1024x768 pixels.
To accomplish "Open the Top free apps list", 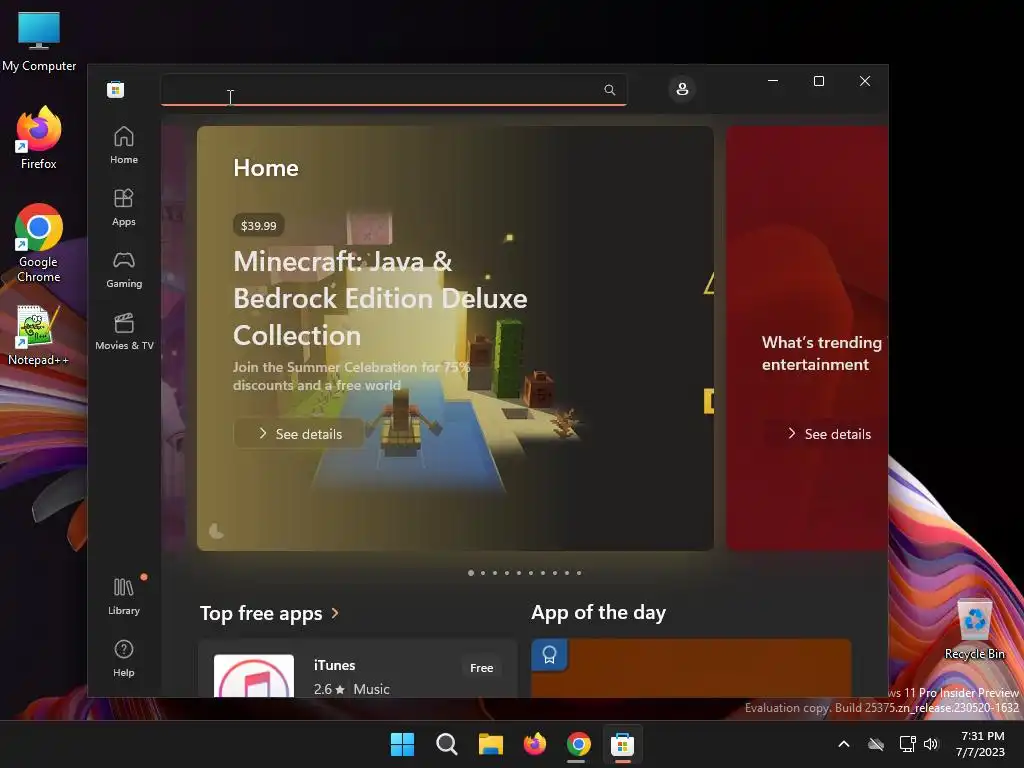I will (x=261, y=613).
